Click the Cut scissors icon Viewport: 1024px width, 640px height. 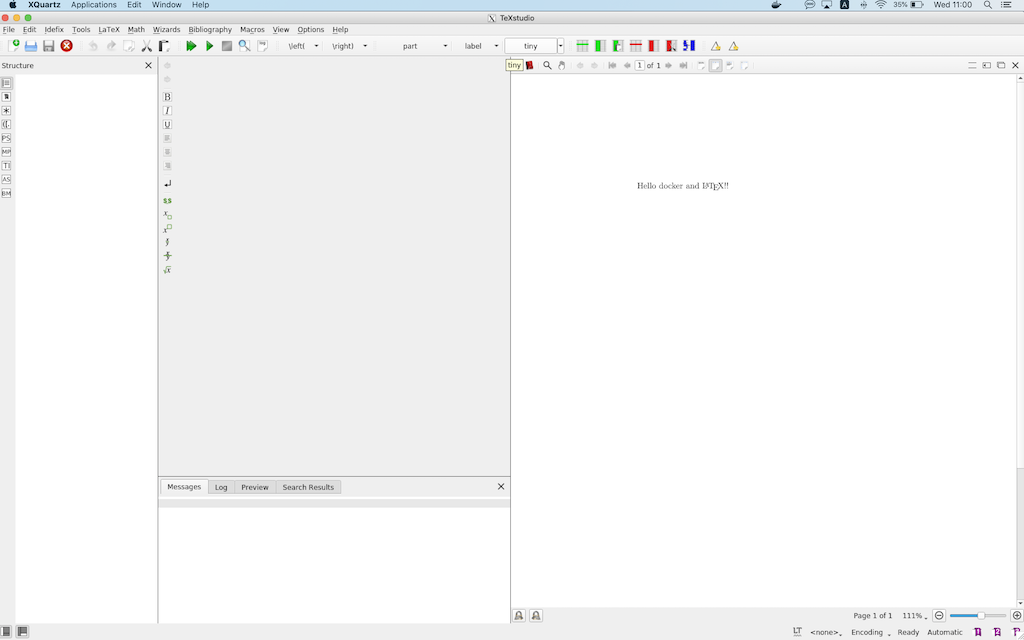coord(146,46)
